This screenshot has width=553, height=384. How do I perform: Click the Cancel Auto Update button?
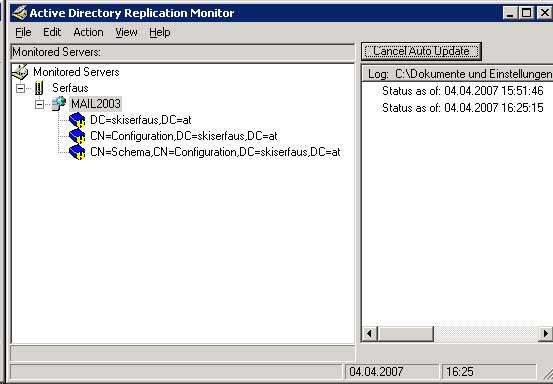pos(421,51)
